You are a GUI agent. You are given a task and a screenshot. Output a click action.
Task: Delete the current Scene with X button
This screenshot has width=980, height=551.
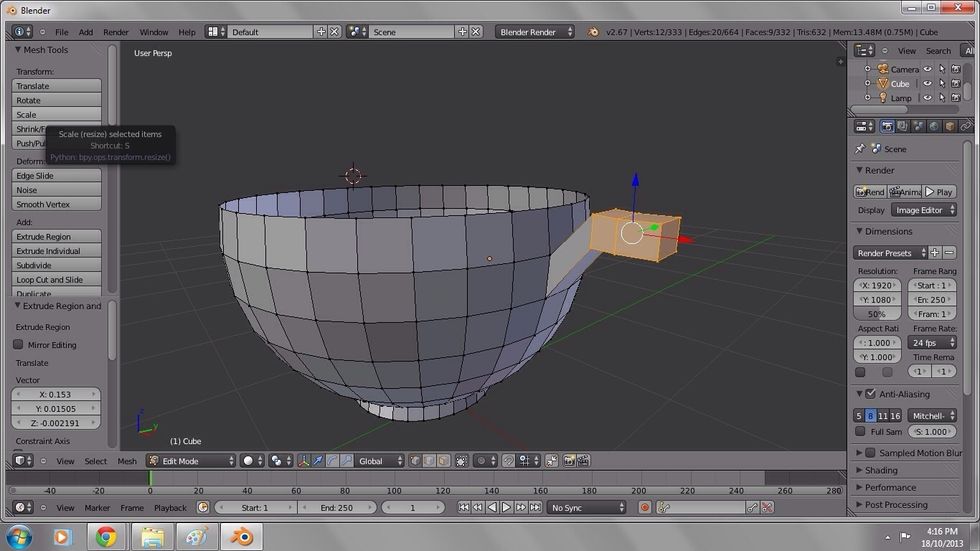[x=476, y=31]
